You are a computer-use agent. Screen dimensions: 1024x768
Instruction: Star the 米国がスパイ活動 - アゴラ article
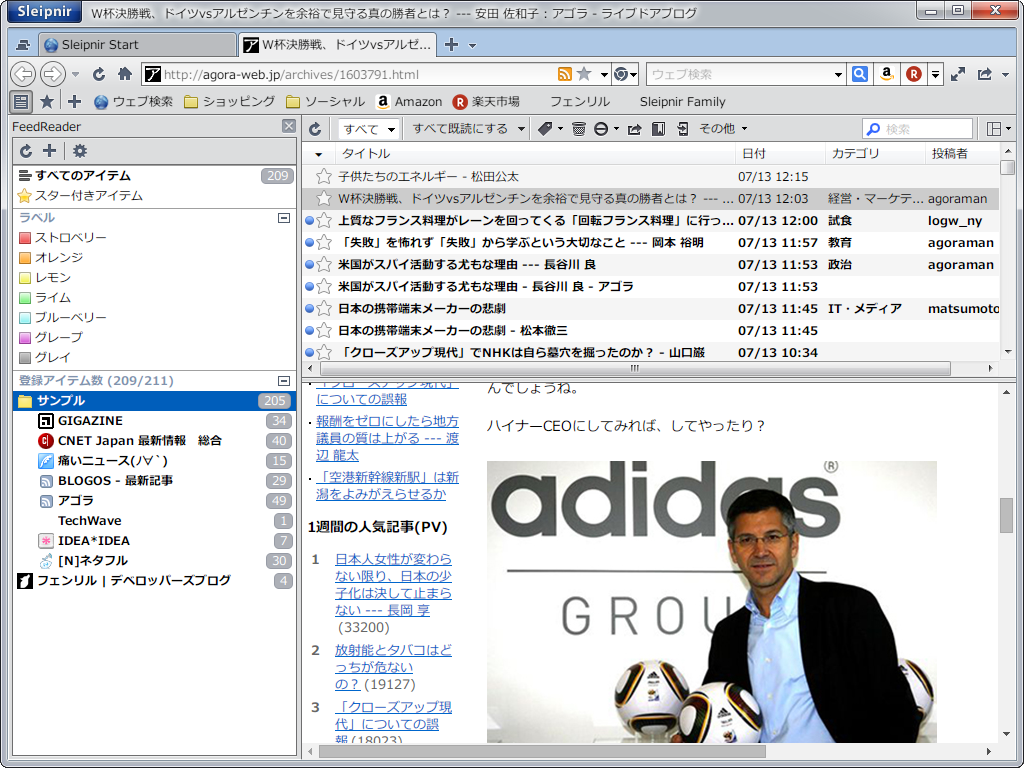pos(323,286)
